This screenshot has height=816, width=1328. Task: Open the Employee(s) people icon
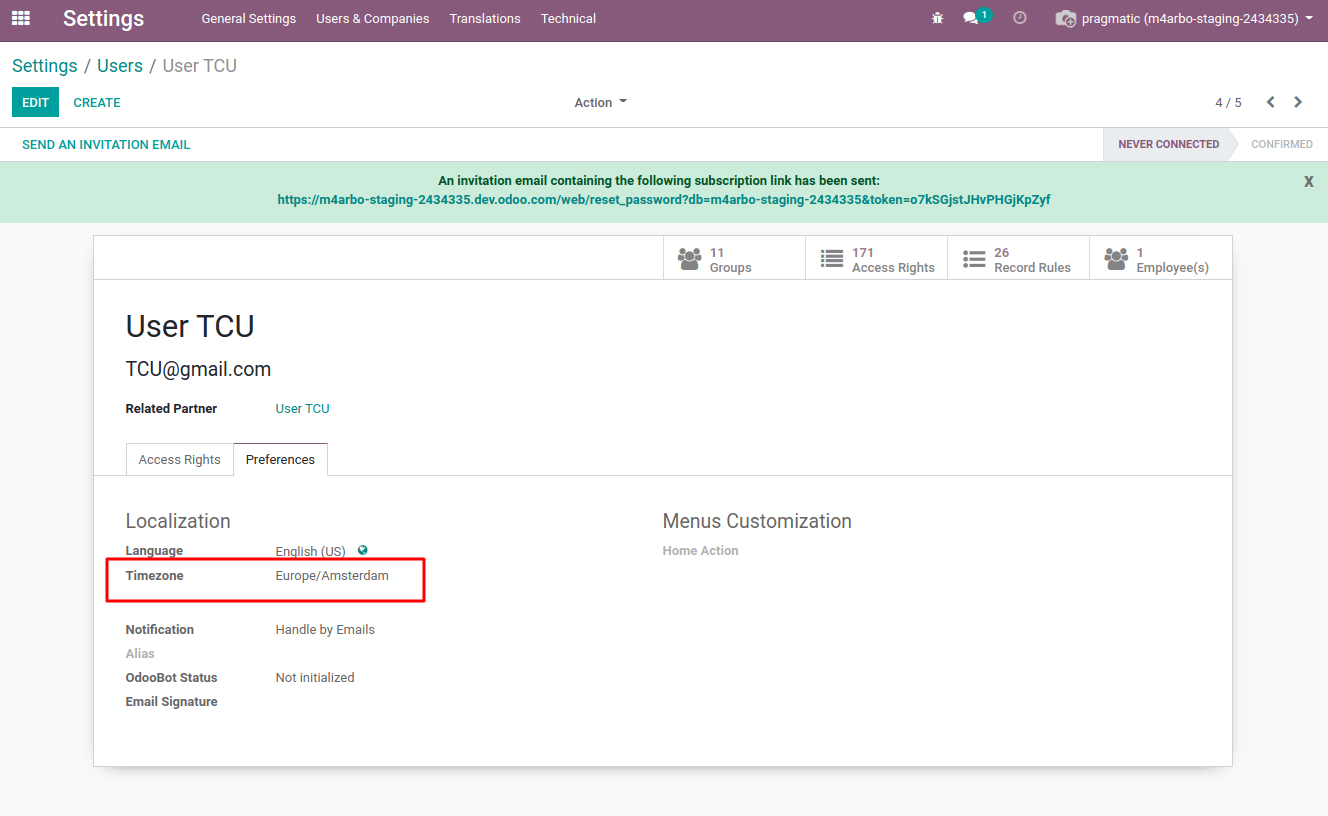(1116, 259)
